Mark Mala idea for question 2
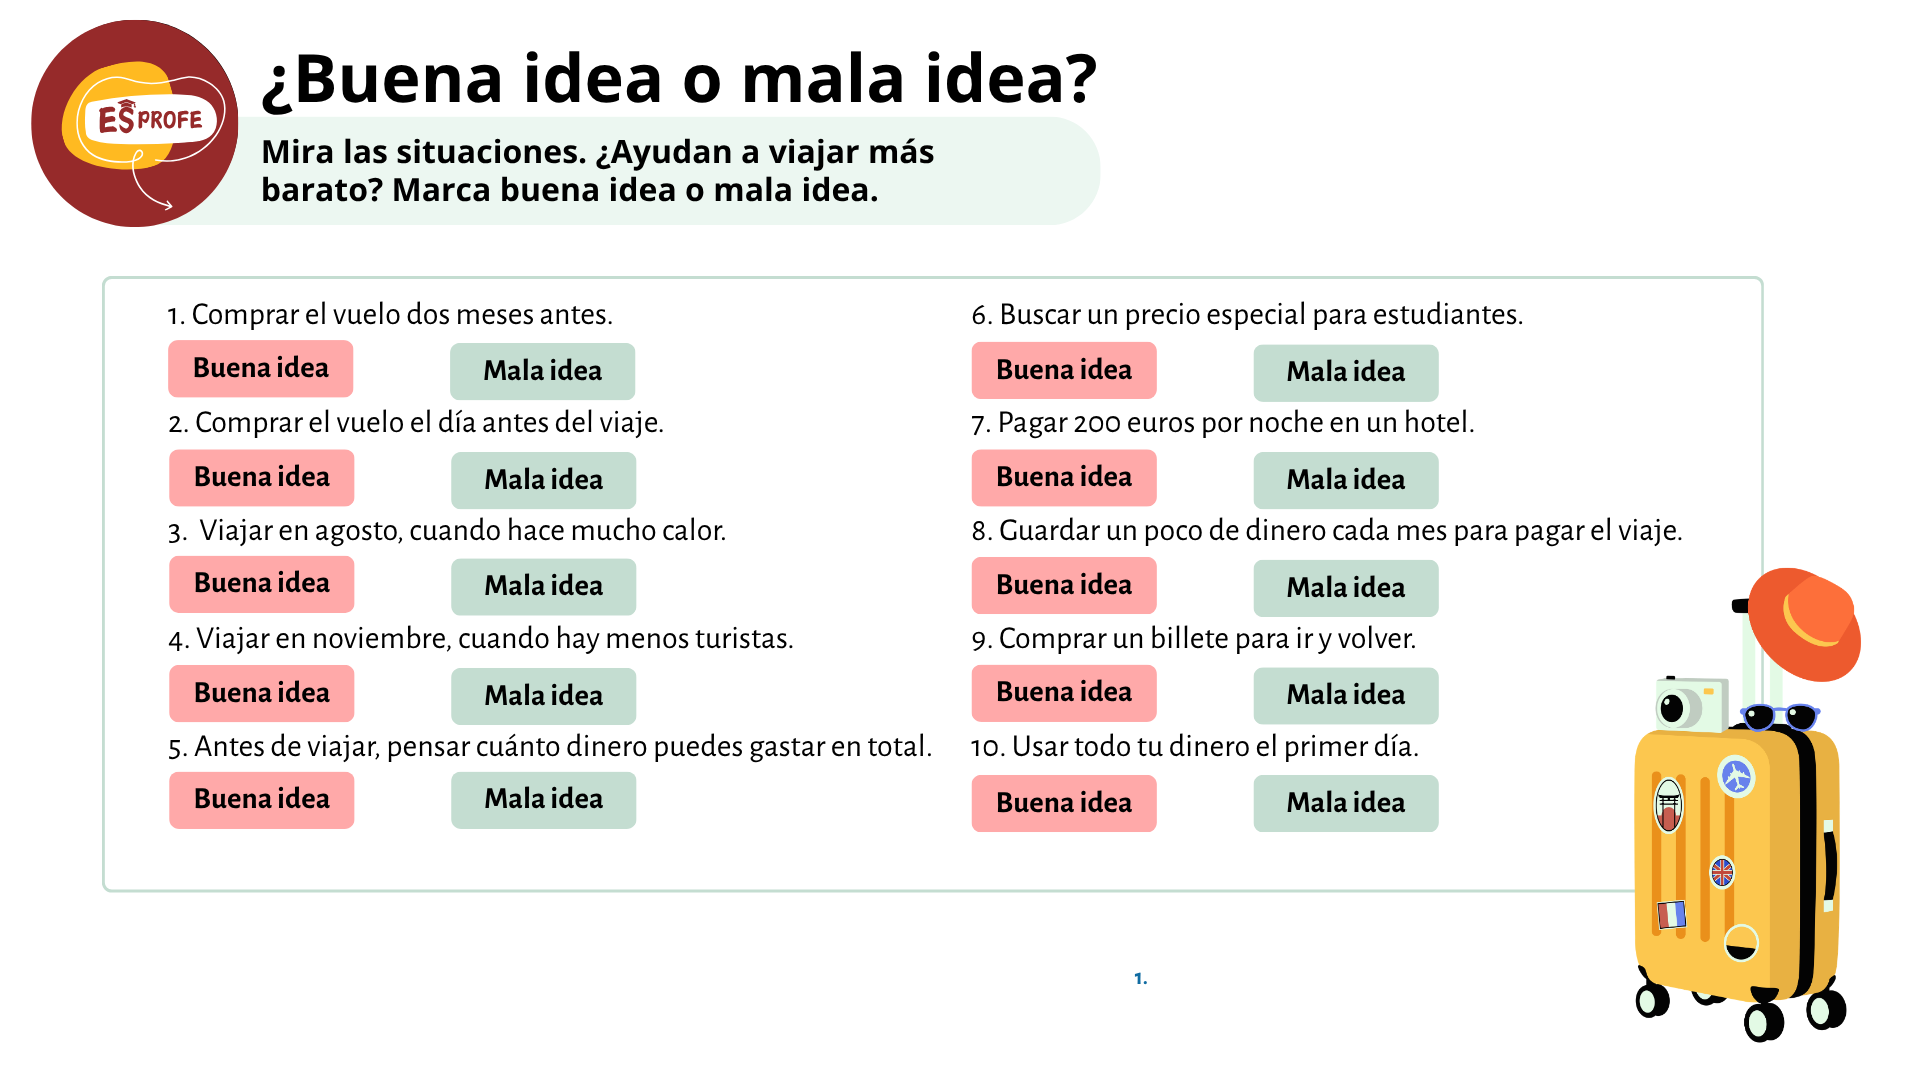The image size is (1920, 1080). pos(543,480)
